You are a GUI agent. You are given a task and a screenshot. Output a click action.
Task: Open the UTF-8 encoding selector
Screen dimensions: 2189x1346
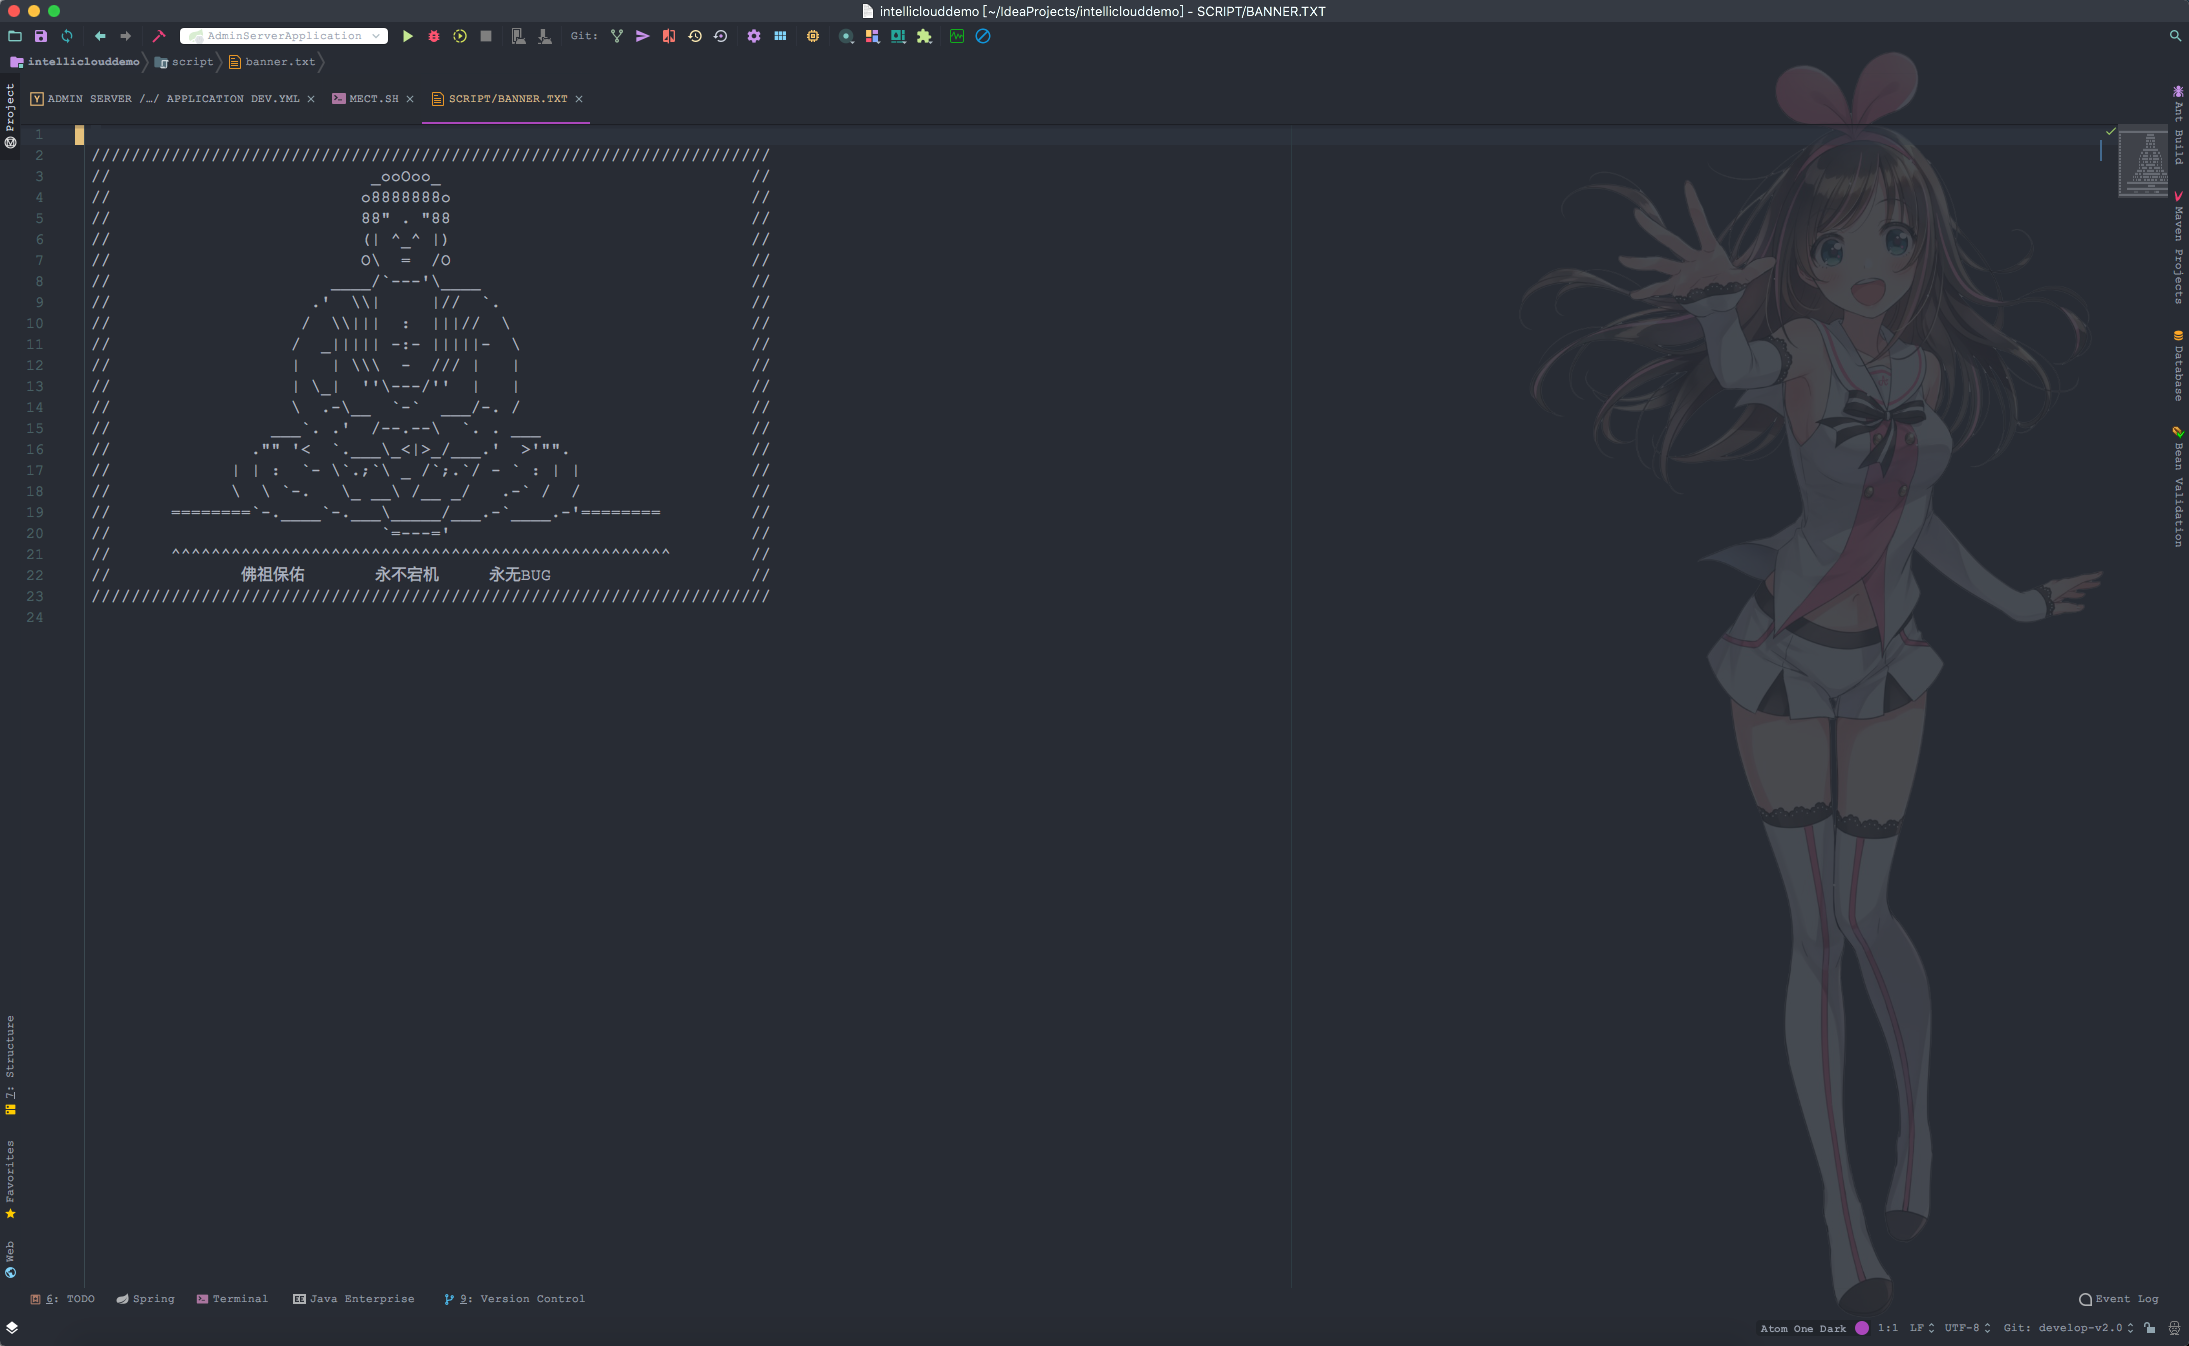click(1967, 1328)
